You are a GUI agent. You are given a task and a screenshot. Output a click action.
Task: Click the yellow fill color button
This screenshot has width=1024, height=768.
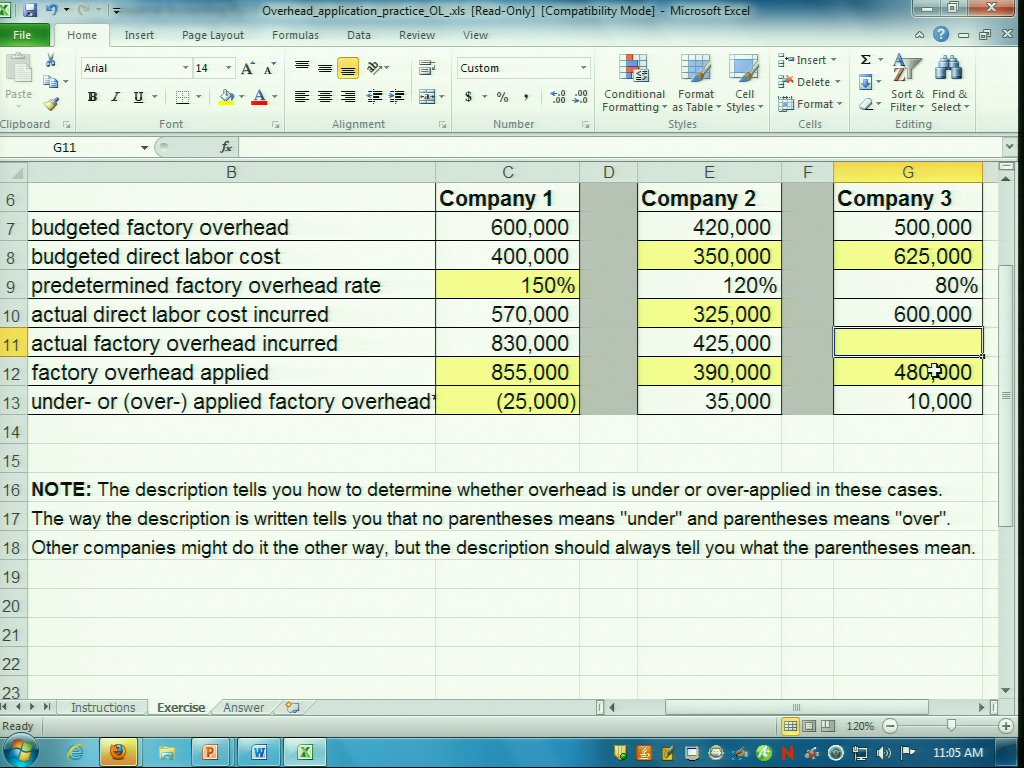tap(227, 97)
